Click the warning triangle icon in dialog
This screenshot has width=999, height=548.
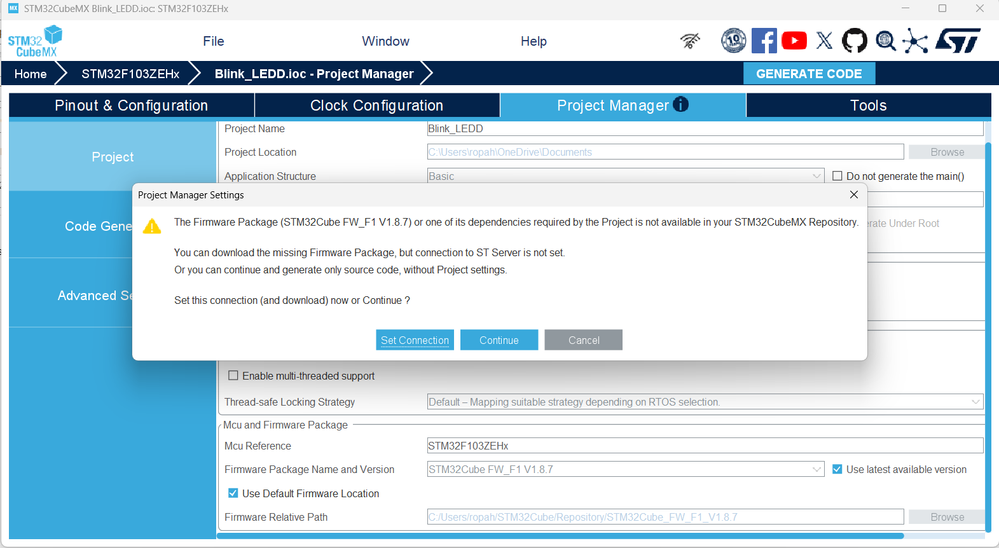click(152, 226)
